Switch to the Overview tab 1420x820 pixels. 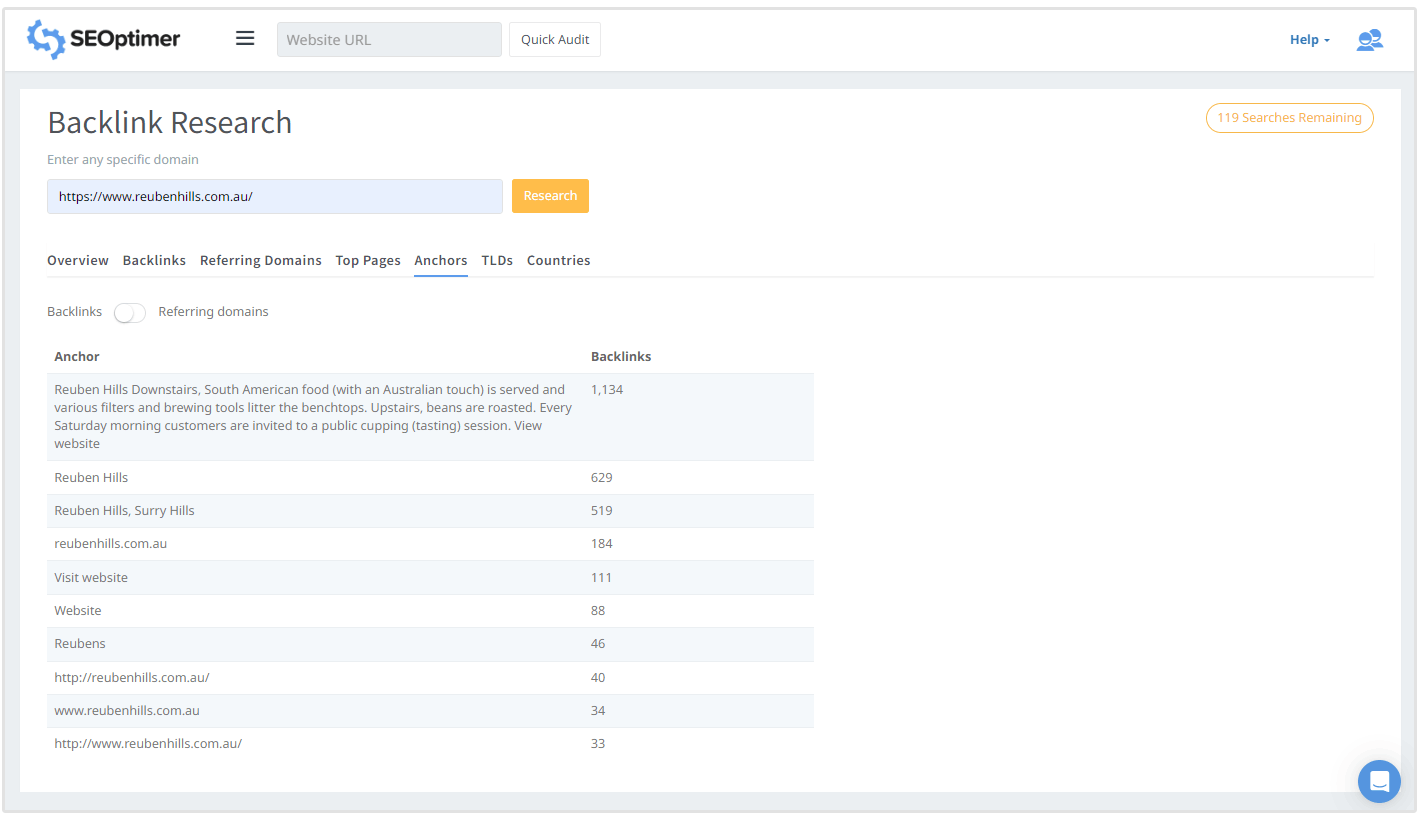coord(78,260)
